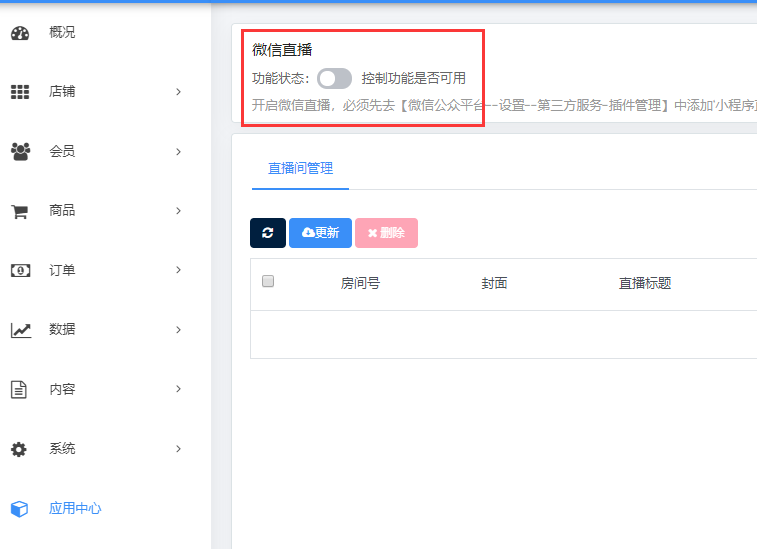This screenshot has width=757, height=549.
Task: Click the 房间号 column header
Action: (360, 283)
